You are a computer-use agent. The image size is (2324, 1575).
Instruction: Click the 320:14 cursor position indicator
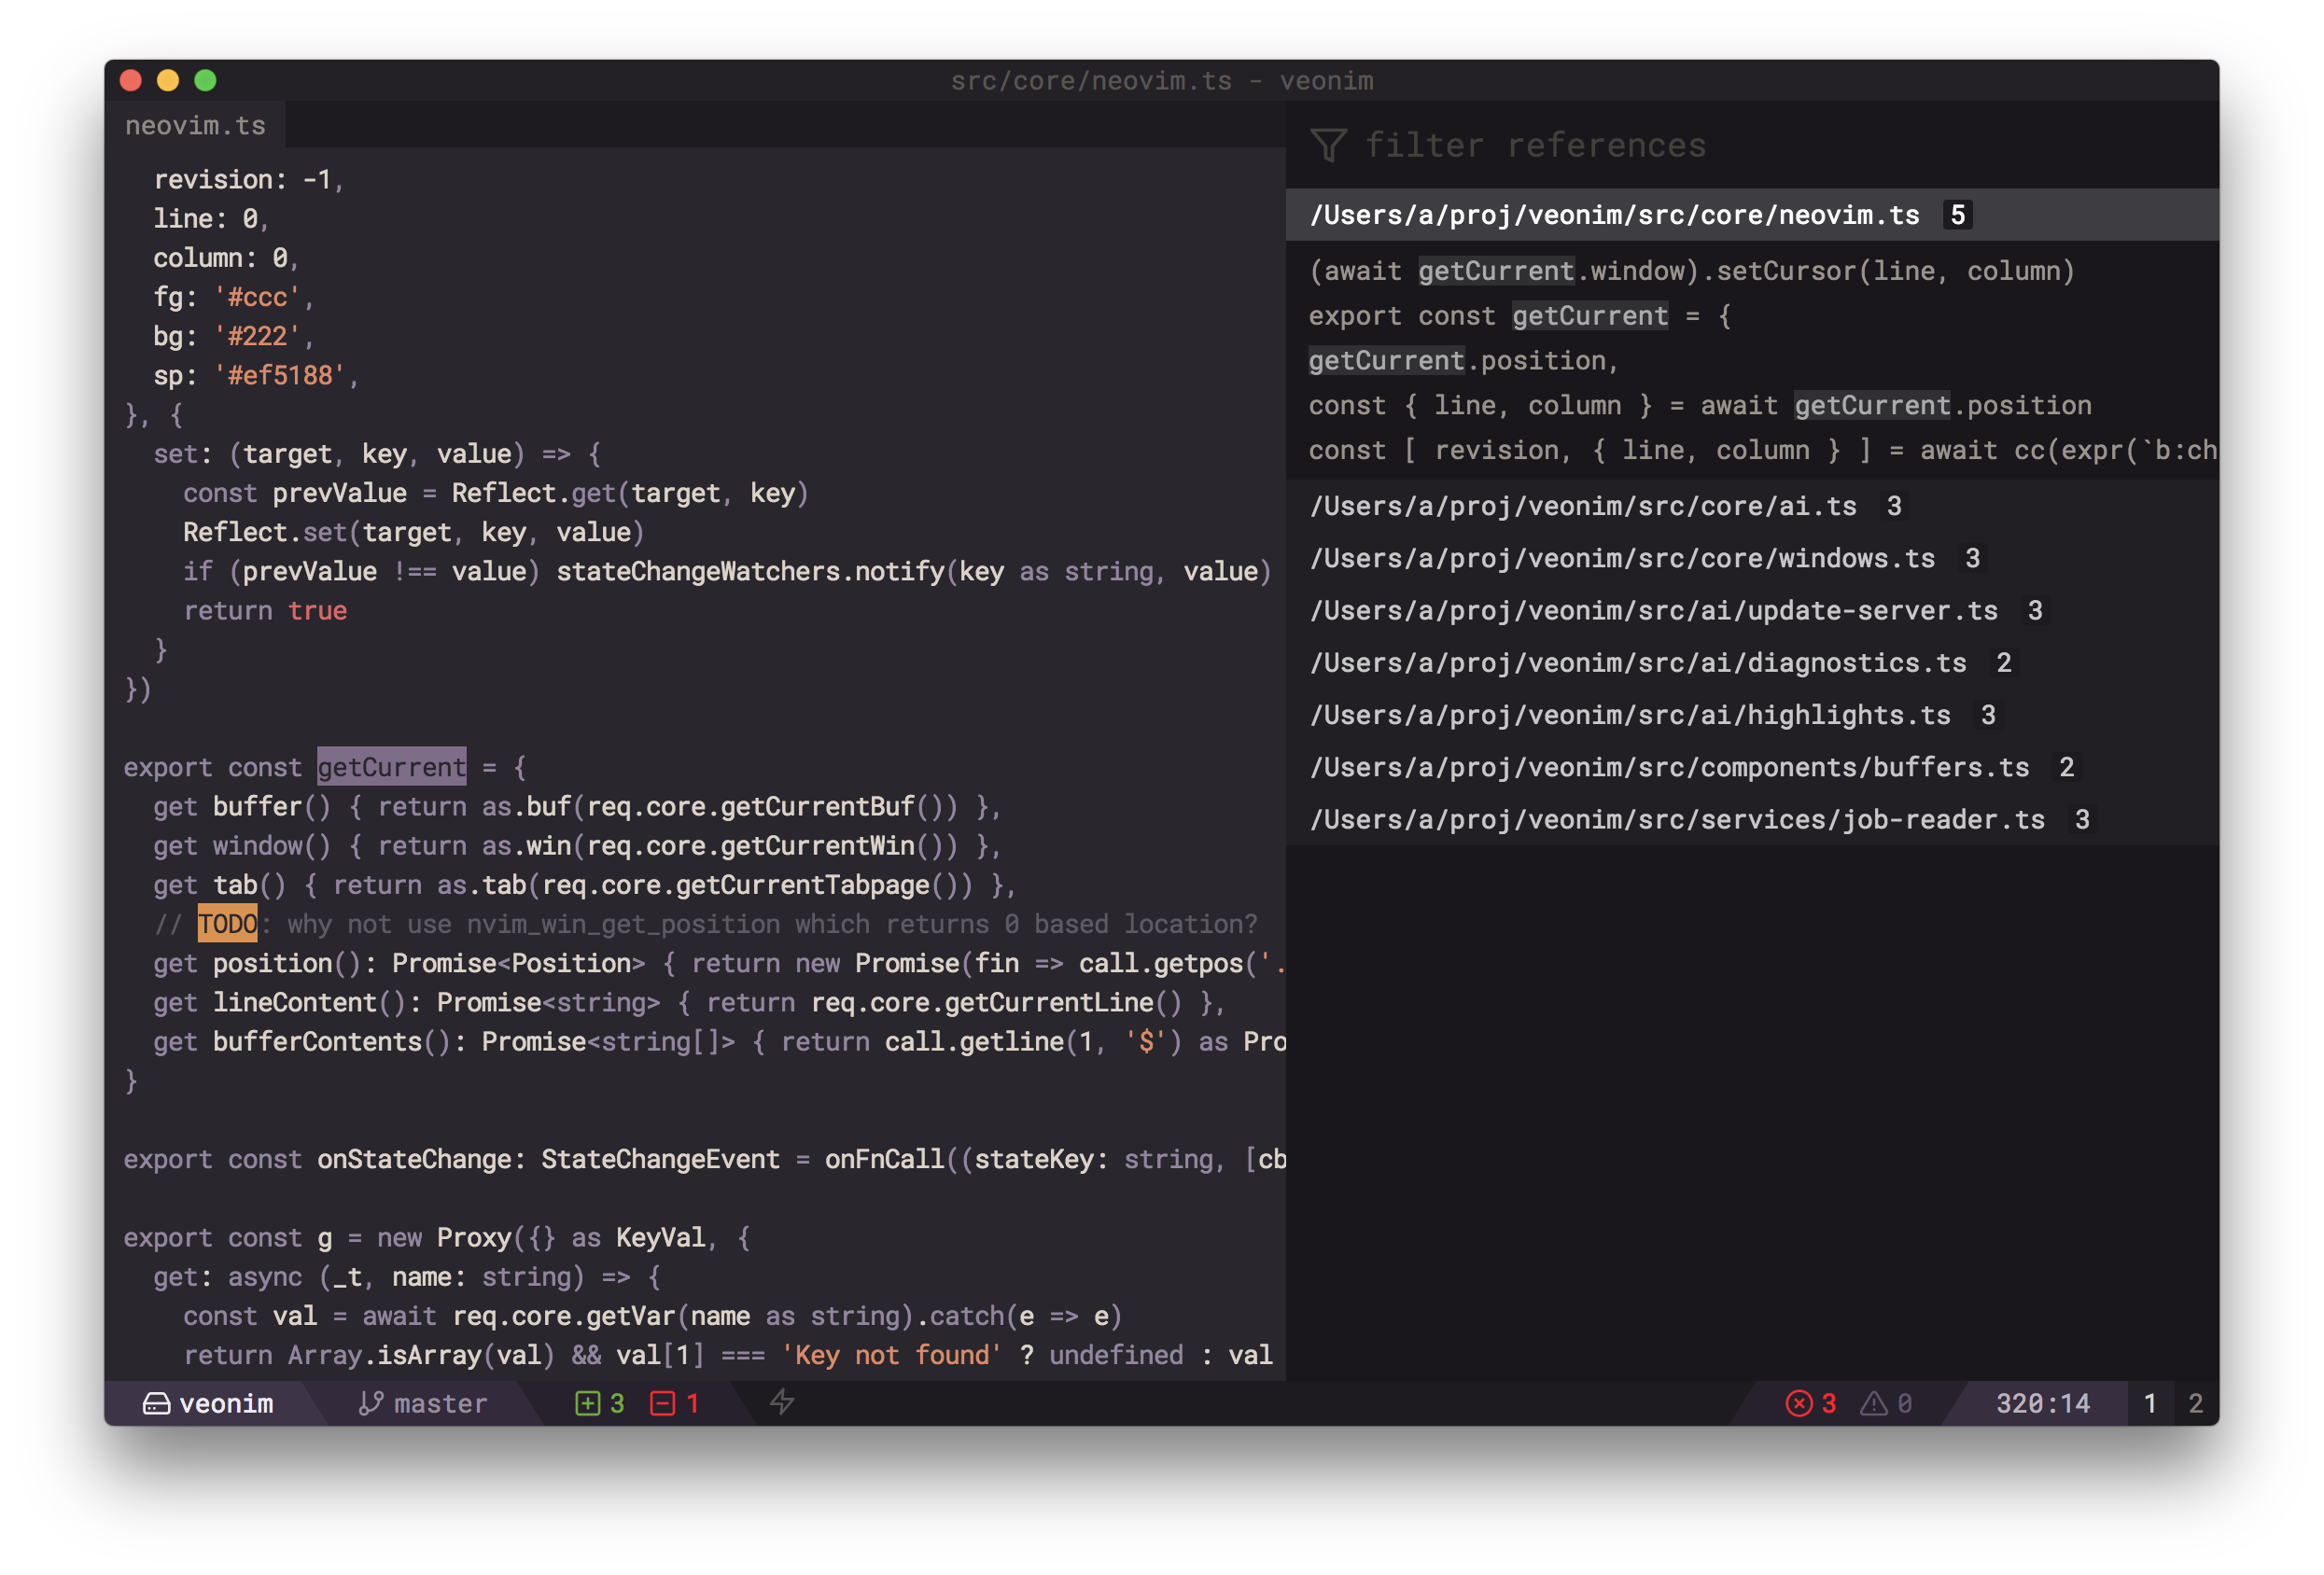pos(2042,1404)
